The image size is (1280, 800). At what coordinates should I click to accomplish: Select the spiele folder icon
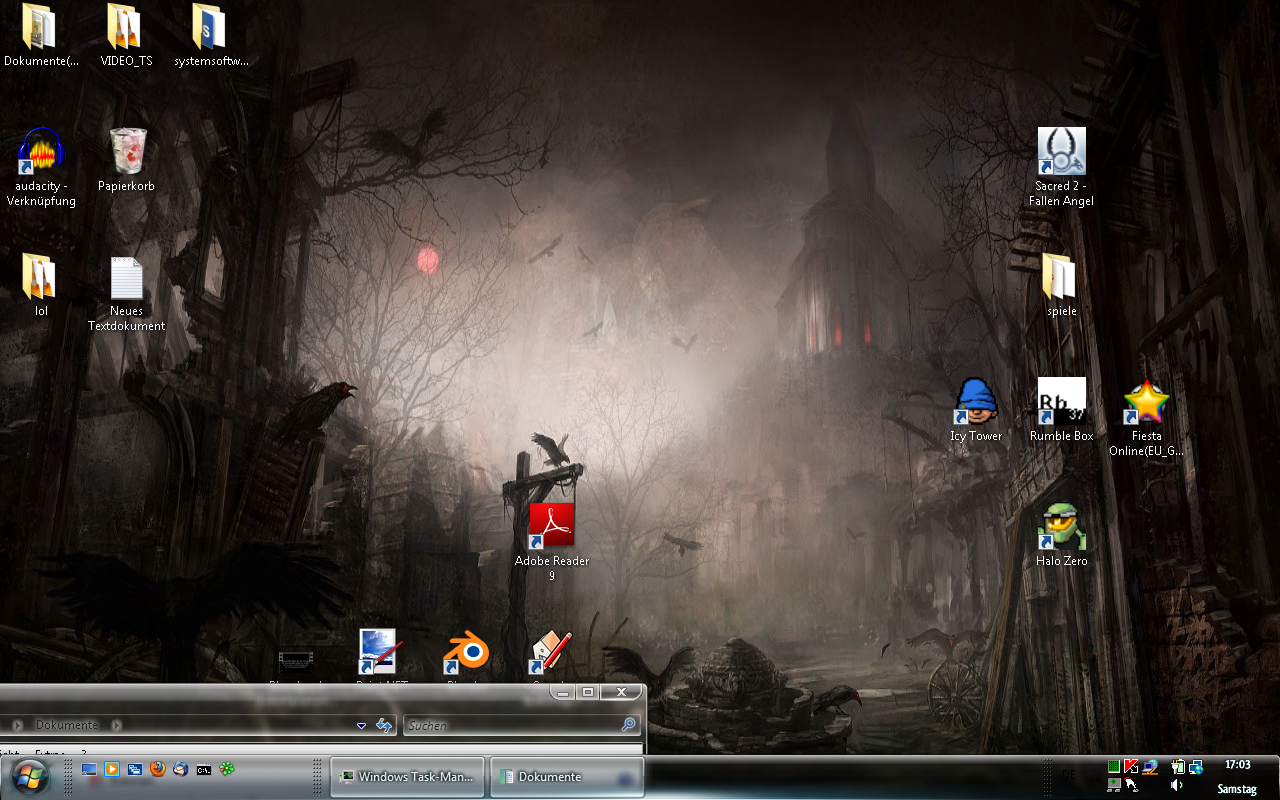pyautogui.click(x=1061, y=277)
